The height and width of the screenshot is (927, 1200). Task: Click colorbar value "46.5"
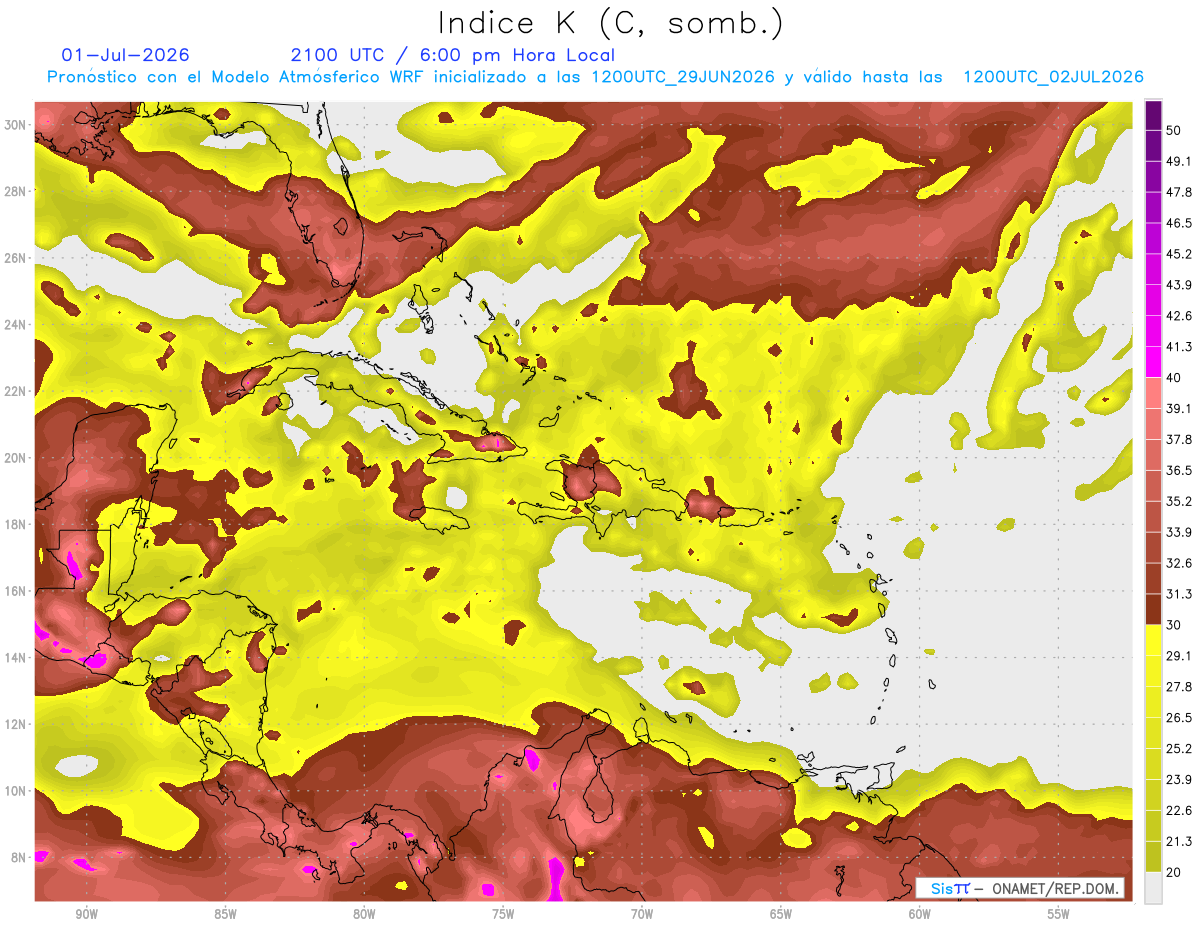[1179, 223]
